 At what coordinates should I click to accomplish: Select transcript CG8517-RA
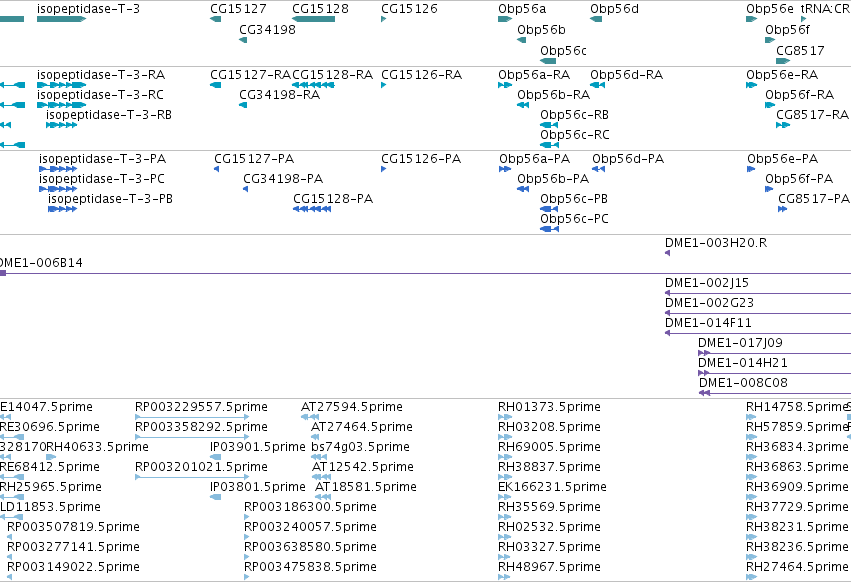pos(812,115)
